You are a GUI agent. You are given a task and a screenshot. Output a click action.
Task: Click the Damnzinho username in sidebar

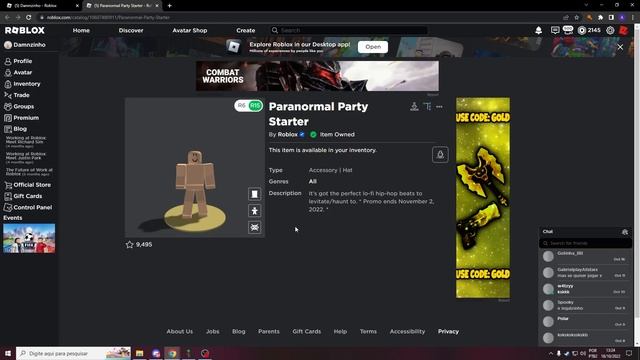coord(29,45)
